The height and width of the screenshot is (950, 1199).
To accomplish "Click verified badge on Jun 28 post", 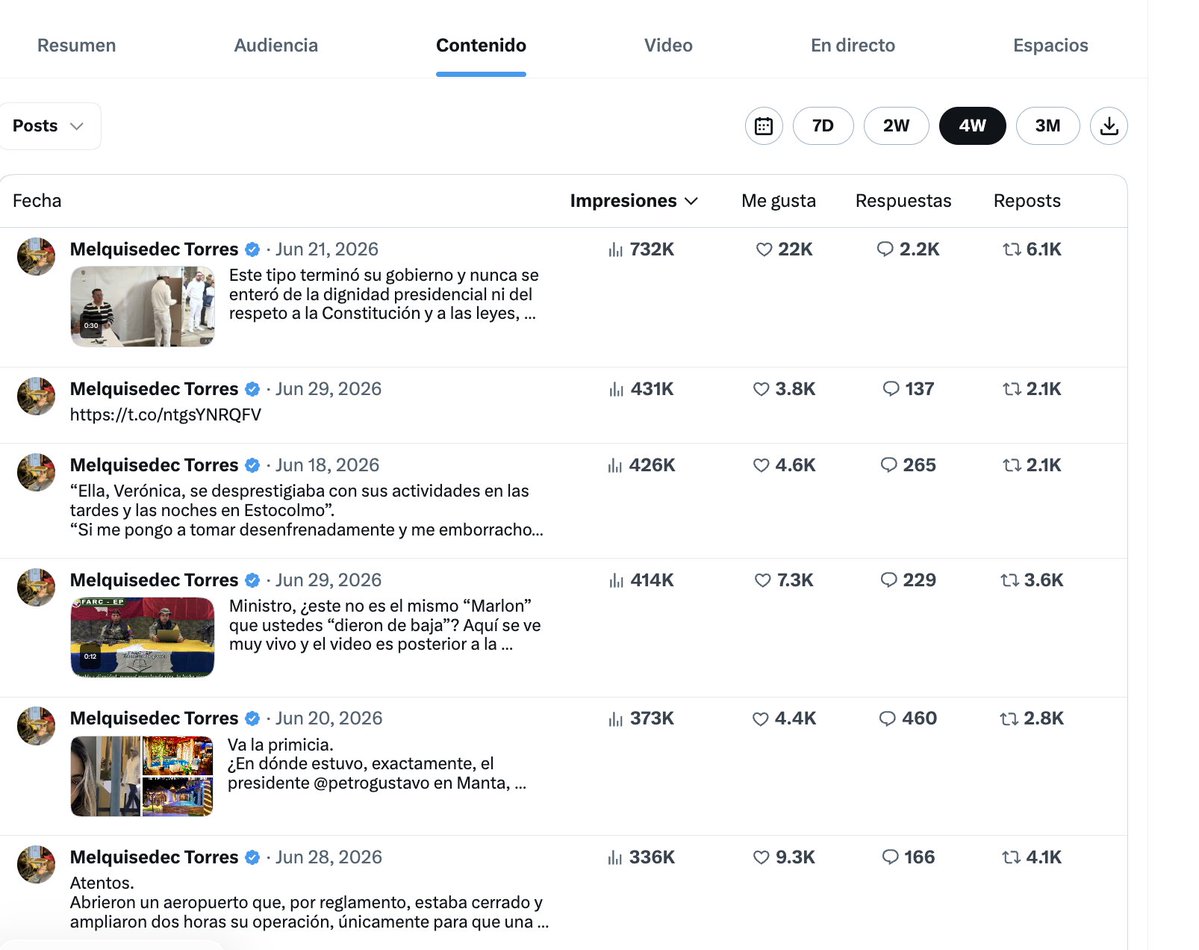I will (252, 857).
